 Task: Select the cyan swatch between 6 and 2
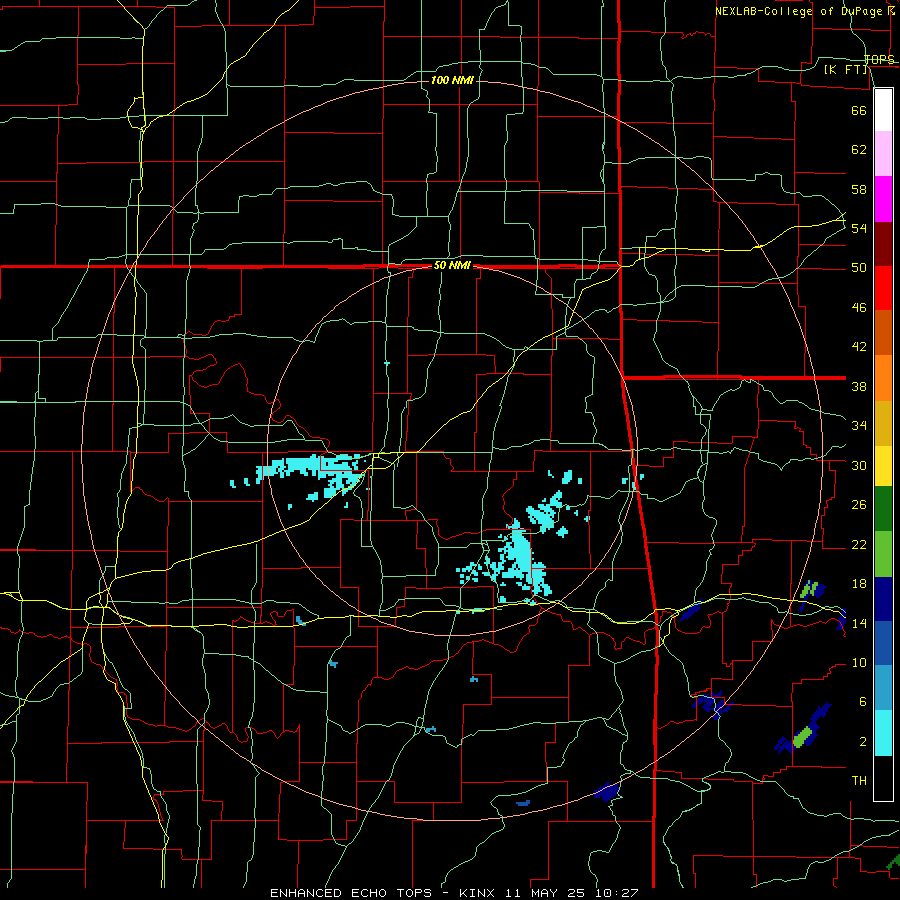tap(883, 733)
